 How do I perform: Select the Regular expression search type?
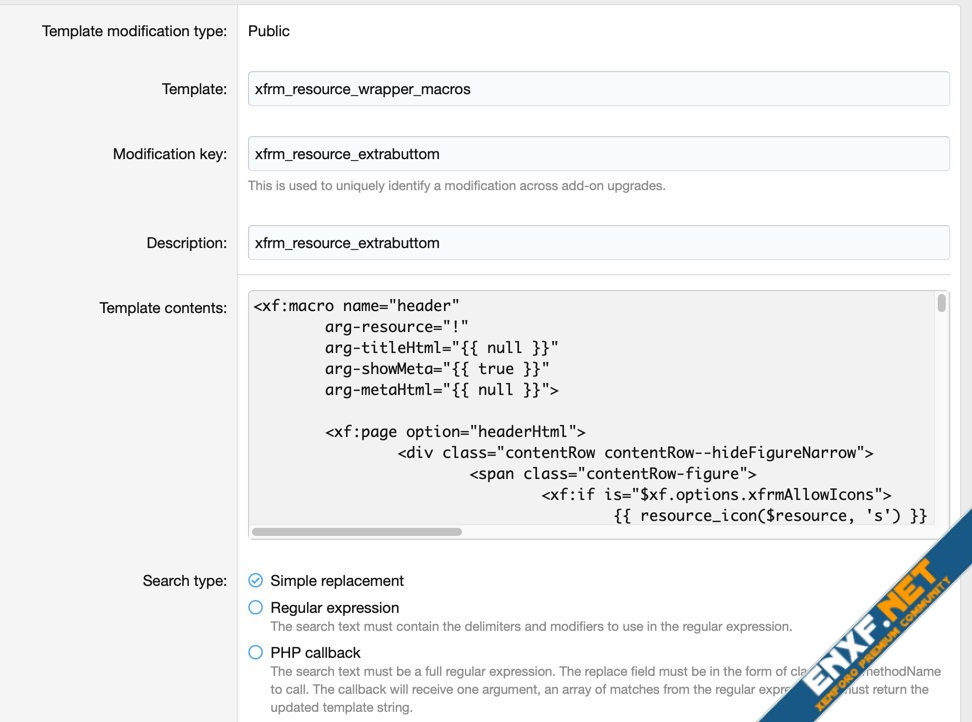click(x=255, y=607)
